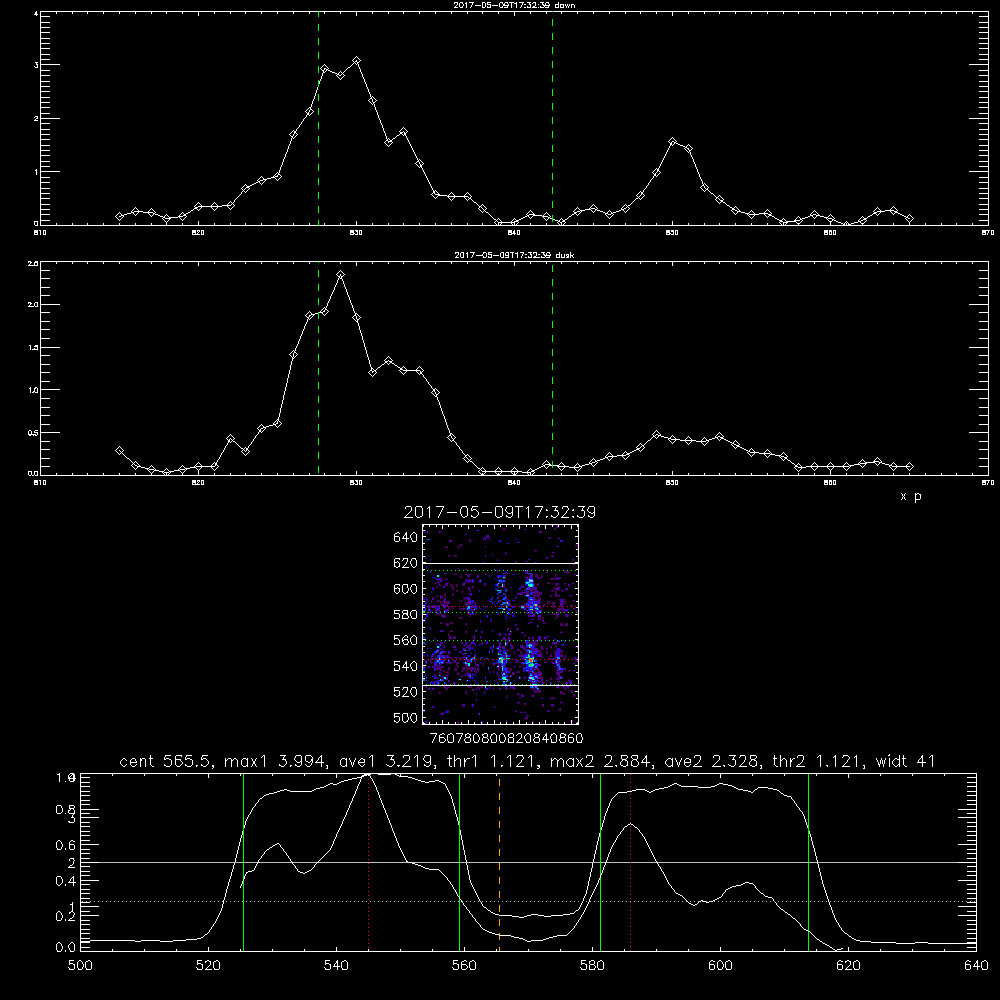Click the 640 tick label on the profile plot x-axis
This screenshot has width=1000, height=1000.
(976, 966)
